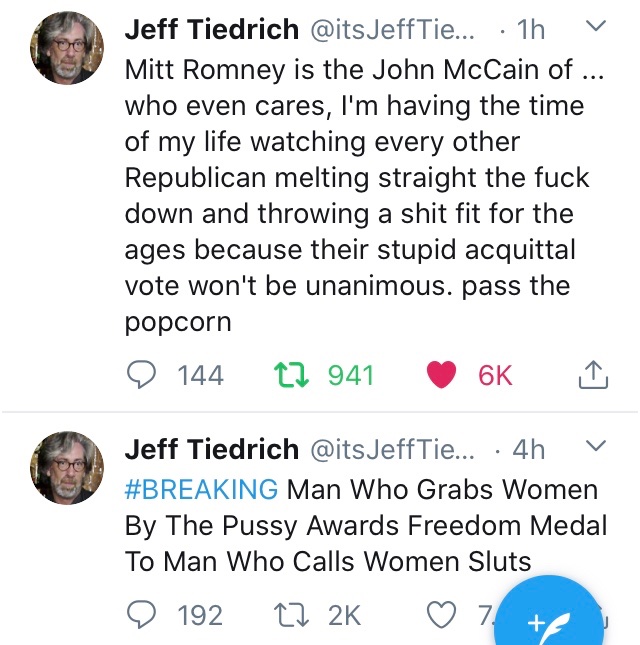Tap the 6K likes count
This screenshot has width=640, height=645.
click(495, 375)
